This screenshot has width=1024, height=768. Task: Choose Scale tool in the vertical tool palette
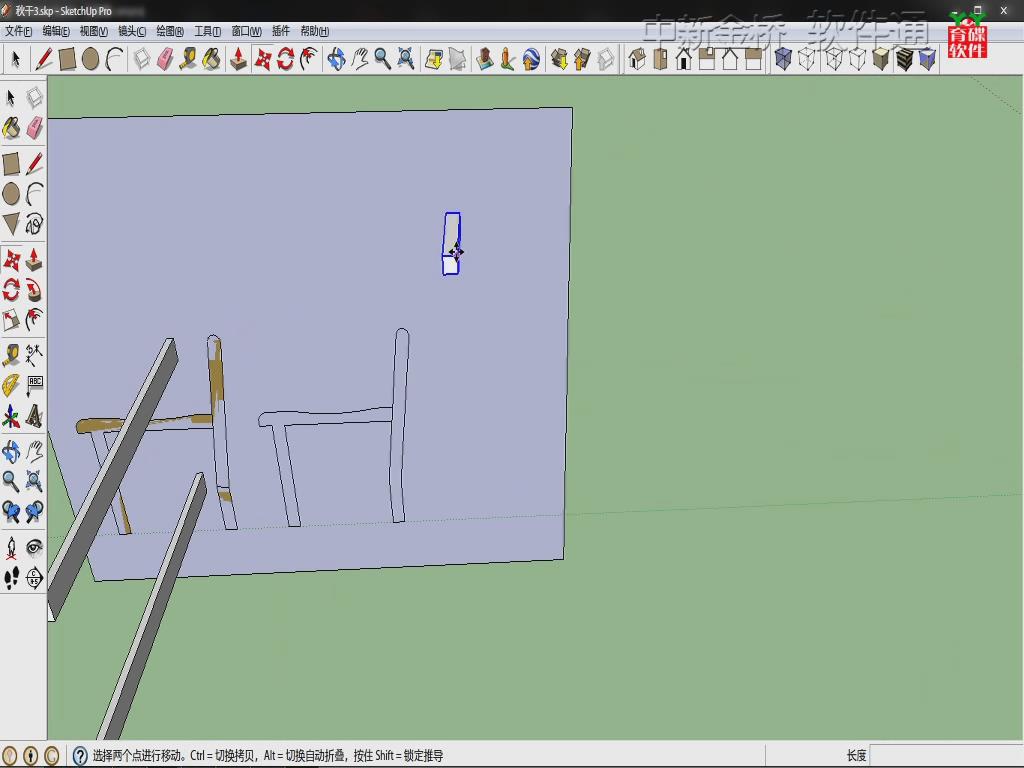(x=11, y=320)
